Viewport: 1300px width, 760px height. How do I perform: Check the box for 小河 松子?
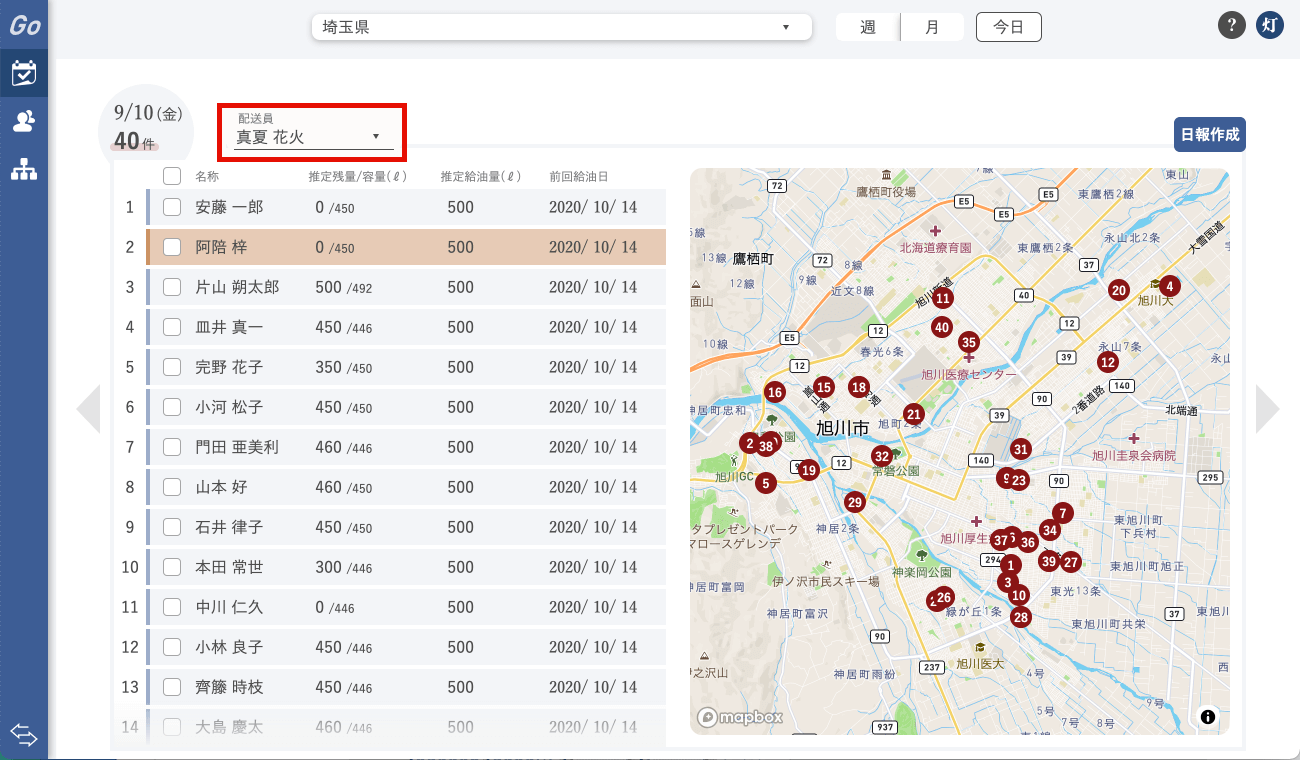[x=172, y=407]
